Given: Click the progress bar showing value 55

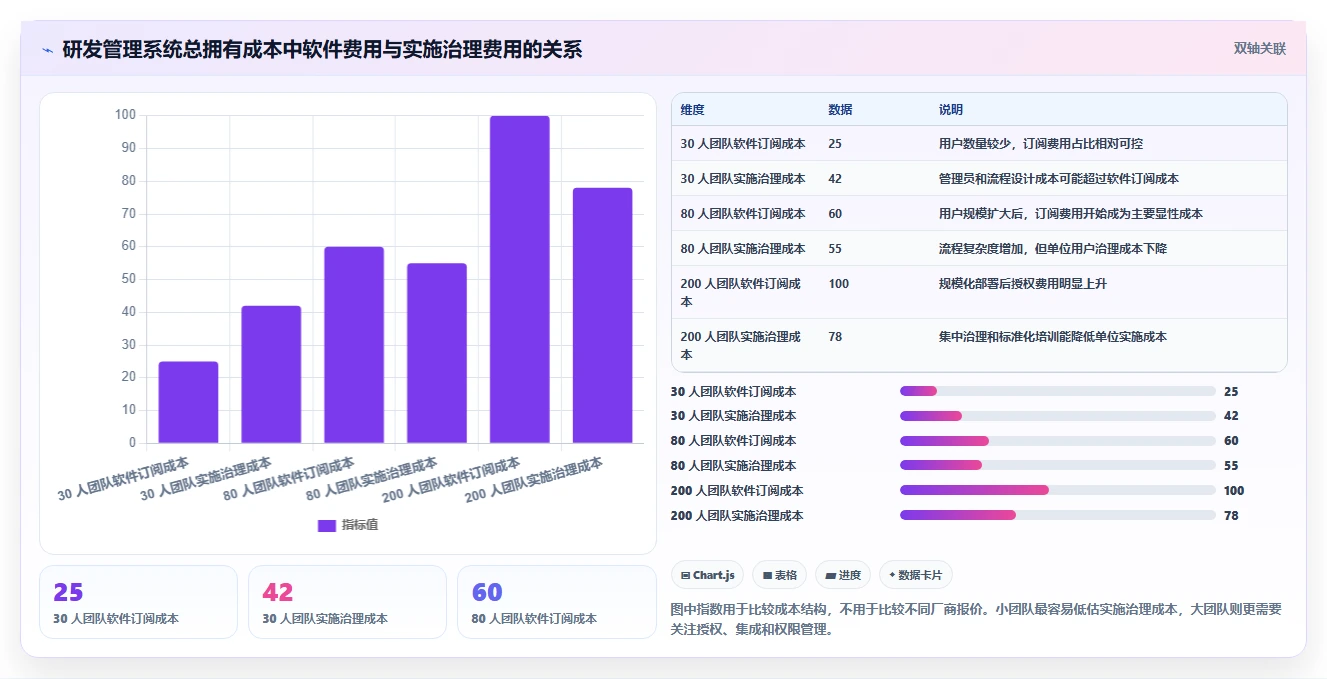Looking at the screenshot, I should click(x=1058, y=466).
